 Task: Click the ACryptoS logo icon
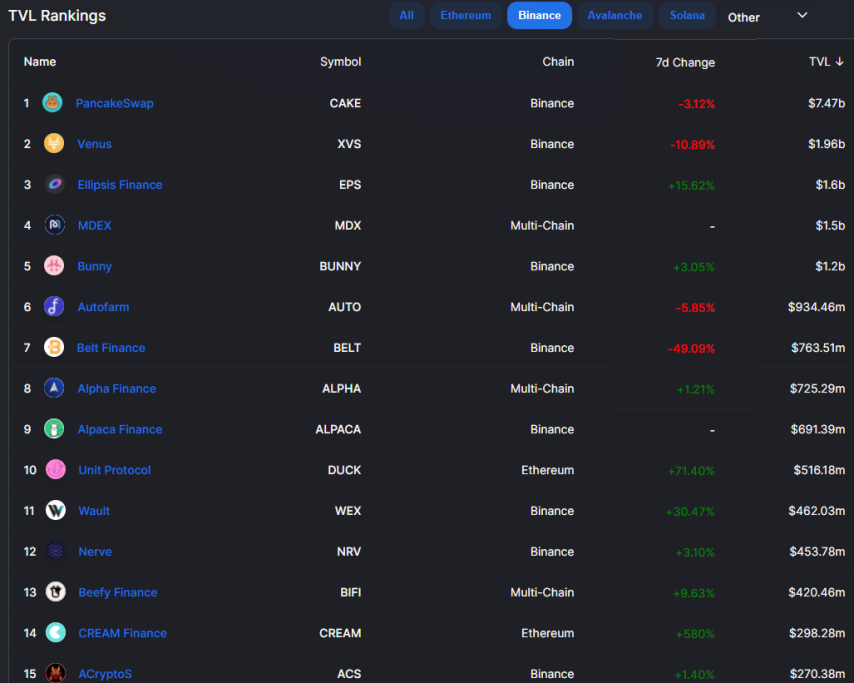point(56,673)
